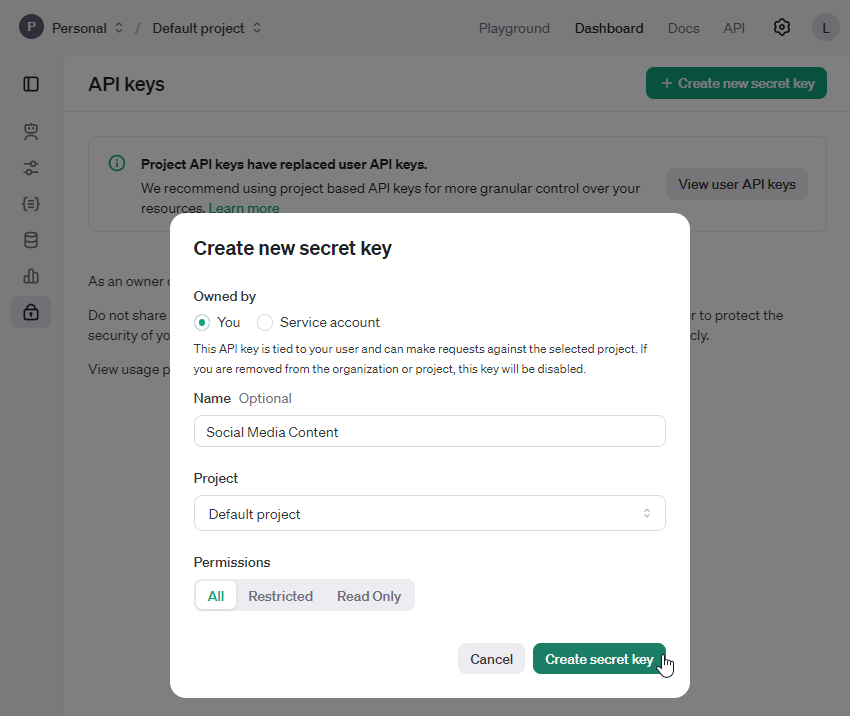Open Storage database icon in sidebar
850x716 pixels.
(x=31, y=240)
